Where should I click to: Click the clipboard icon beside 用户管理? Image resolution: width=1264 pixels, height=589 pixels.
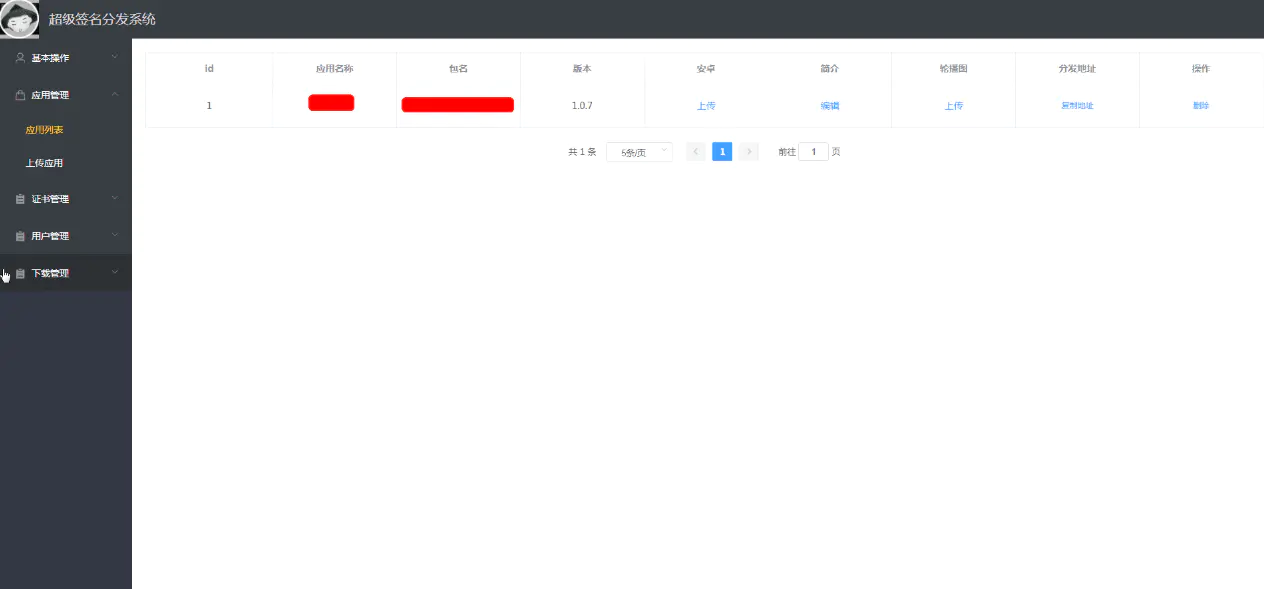[18, 235]
